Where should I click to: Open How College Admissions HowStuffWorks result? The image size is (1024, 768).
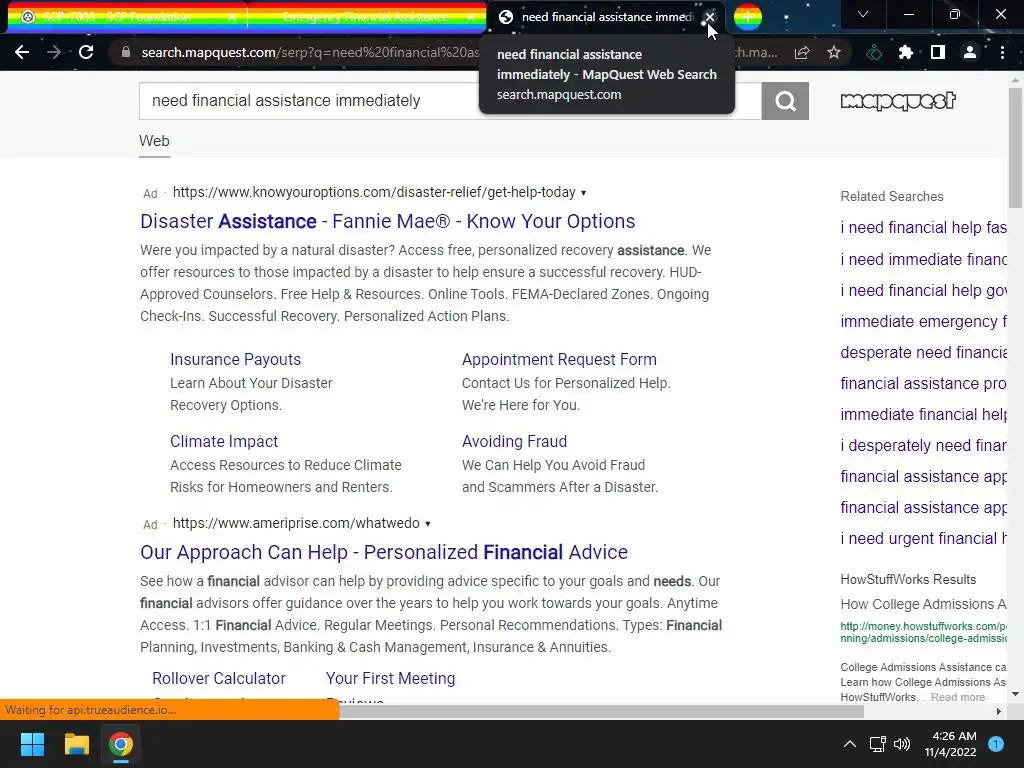coord(923,604)
